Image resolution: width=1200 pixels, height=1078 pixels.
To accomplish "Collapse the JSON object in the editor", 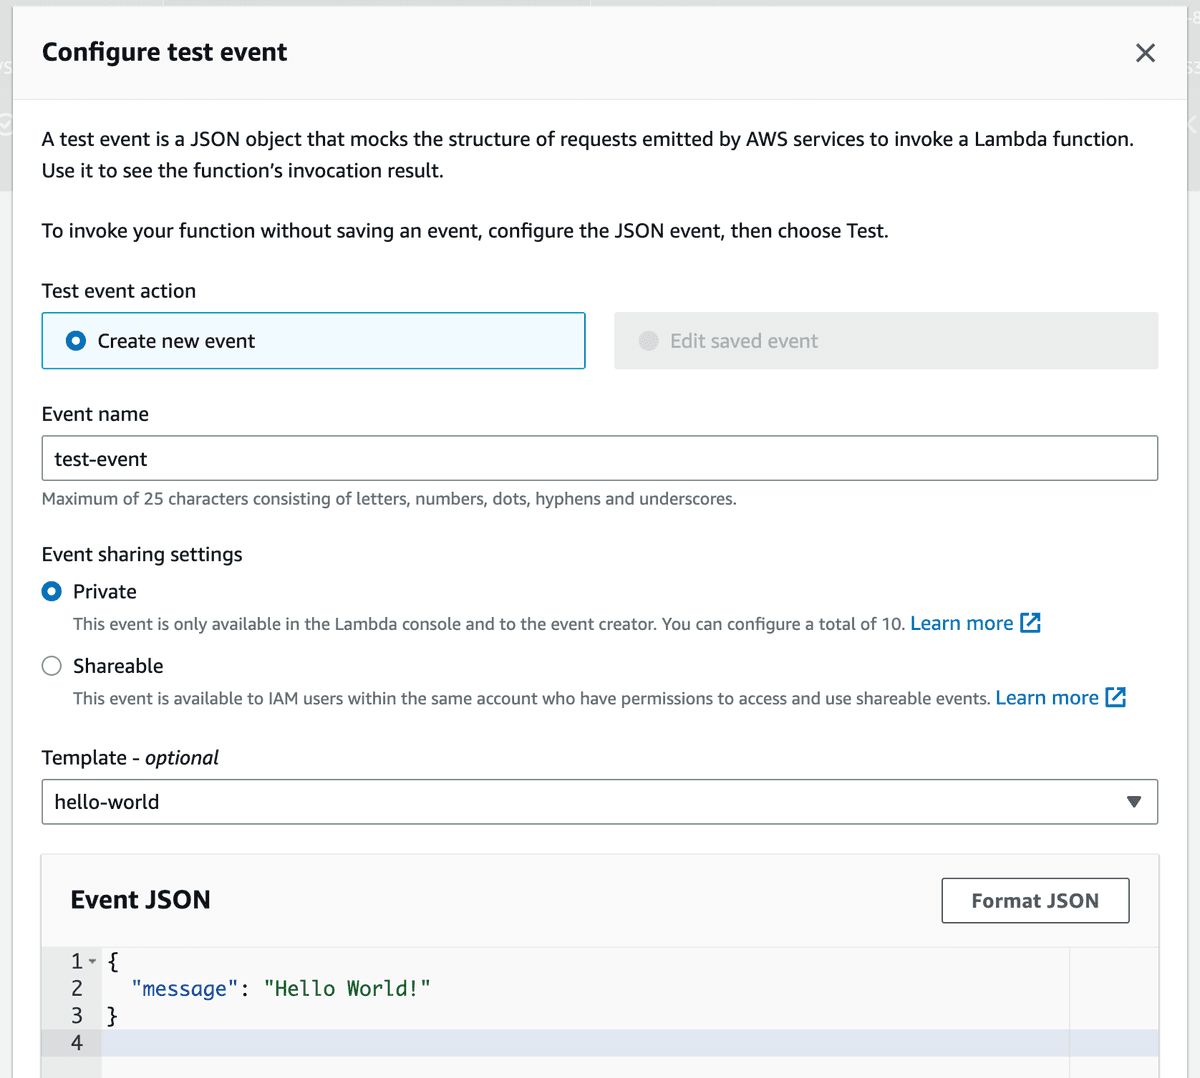I will point(91,960).
